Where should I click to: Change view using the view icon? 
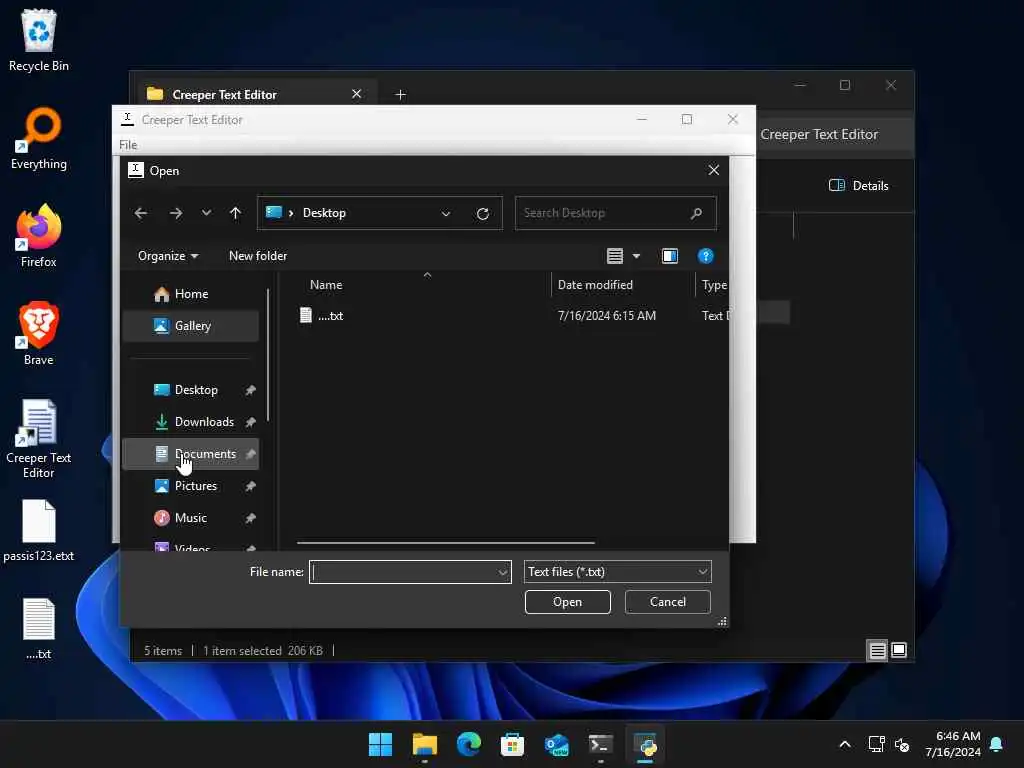tap(615, 256)
